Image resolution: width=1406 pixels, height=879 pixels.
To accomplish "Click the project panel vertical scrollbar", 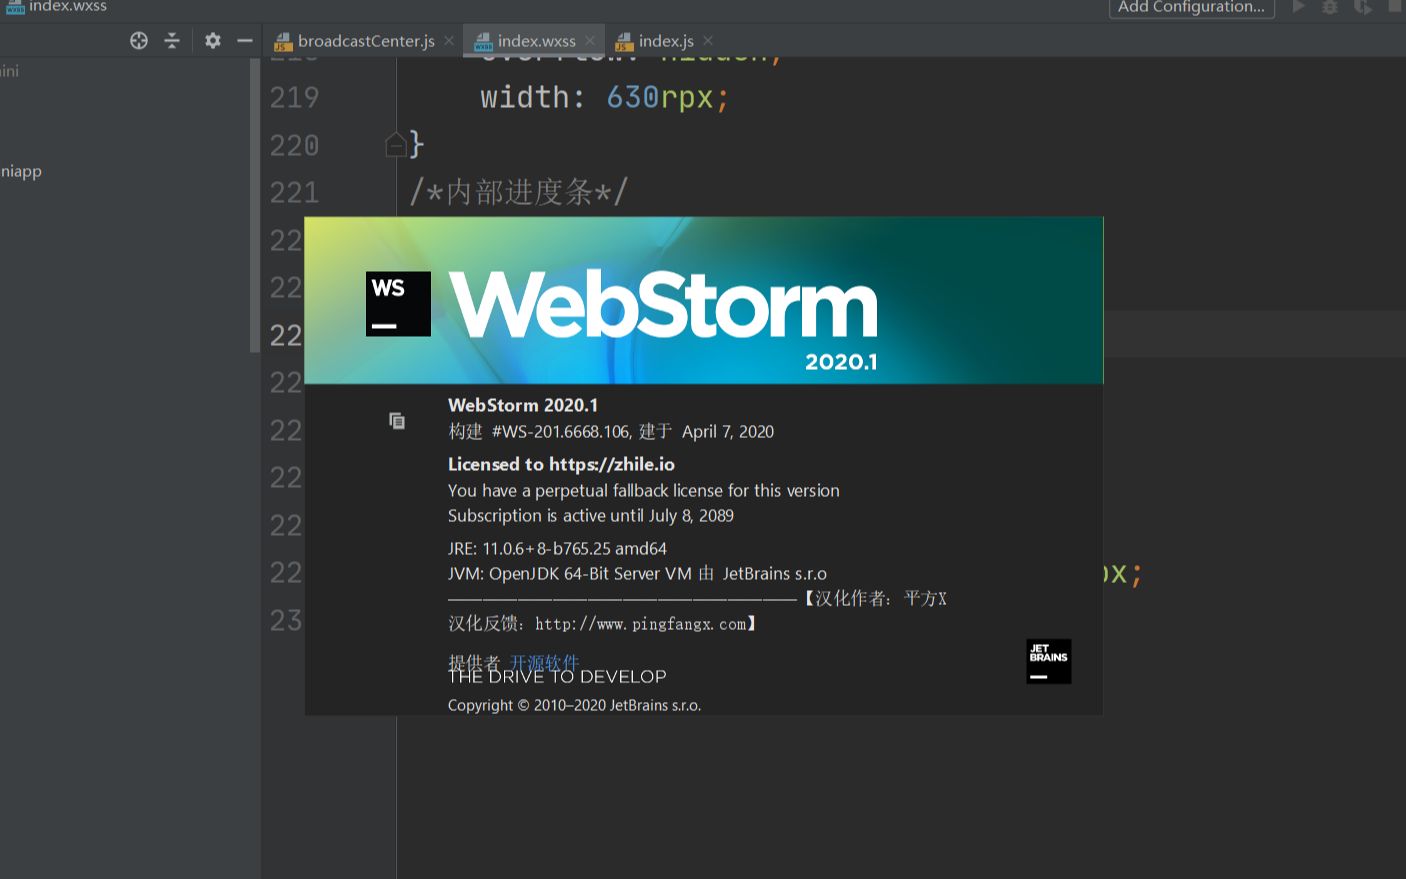I will coord(255,205).
